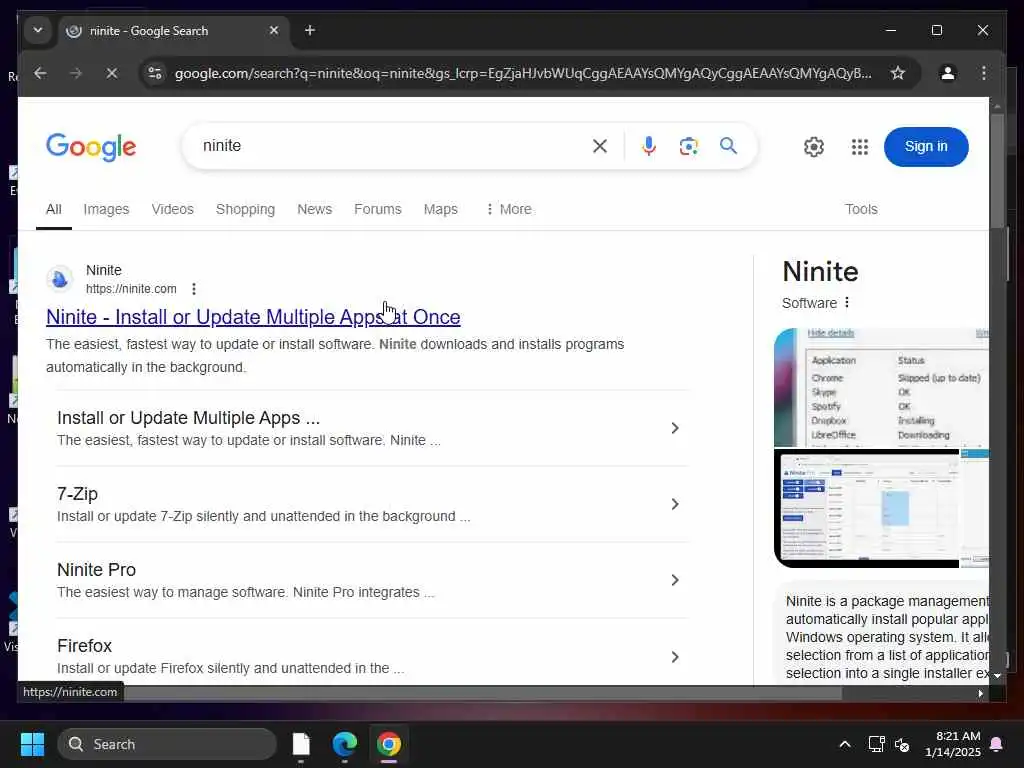Click Chrome icon in taskbar
1024x768 pixels.
389,744
